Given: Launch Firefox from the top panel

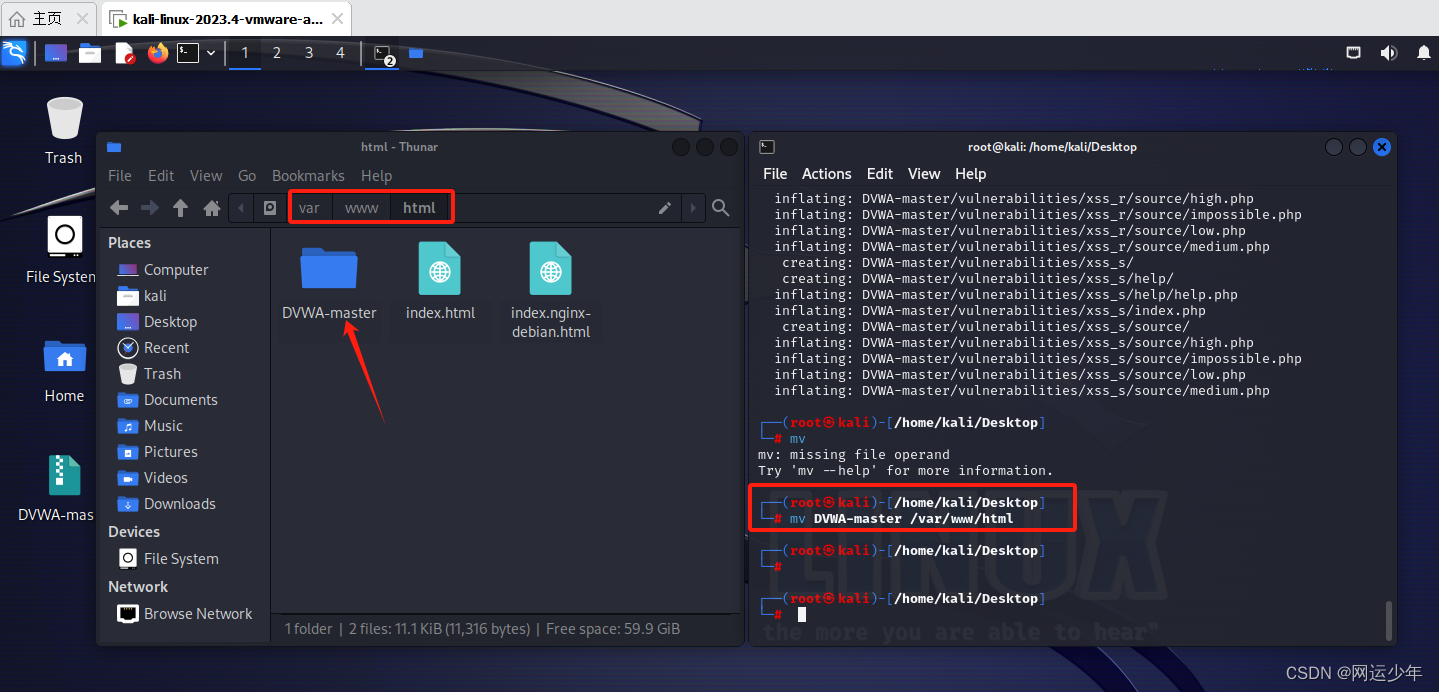Looking at the screenshot, I should coord(158,53).
